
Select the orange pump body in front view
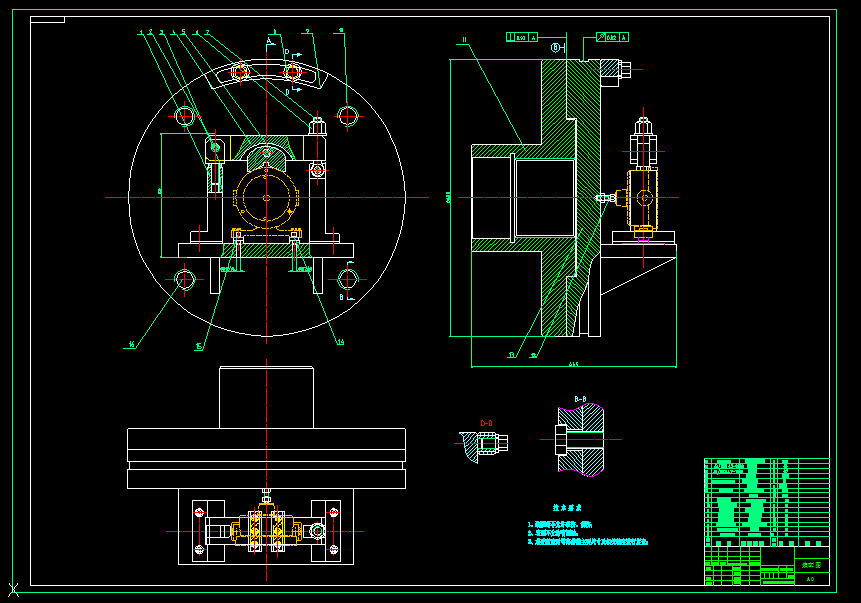click(x=266, y=198)
